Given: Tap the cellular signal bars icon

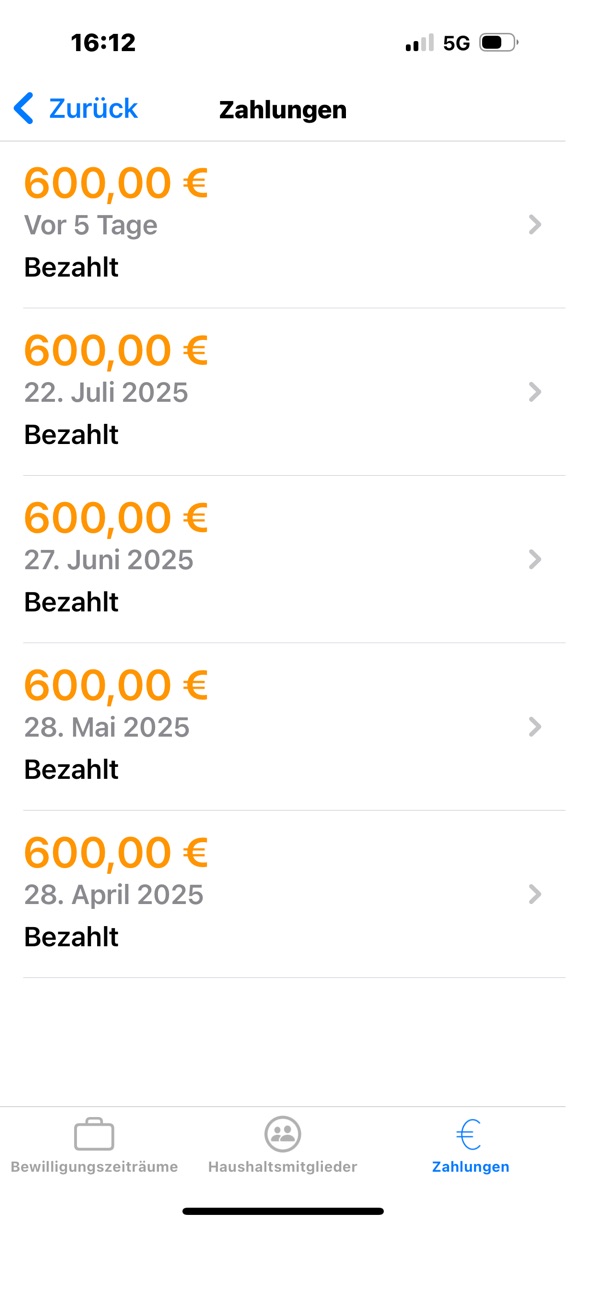Looking at the screenshot, I should 420,43.
